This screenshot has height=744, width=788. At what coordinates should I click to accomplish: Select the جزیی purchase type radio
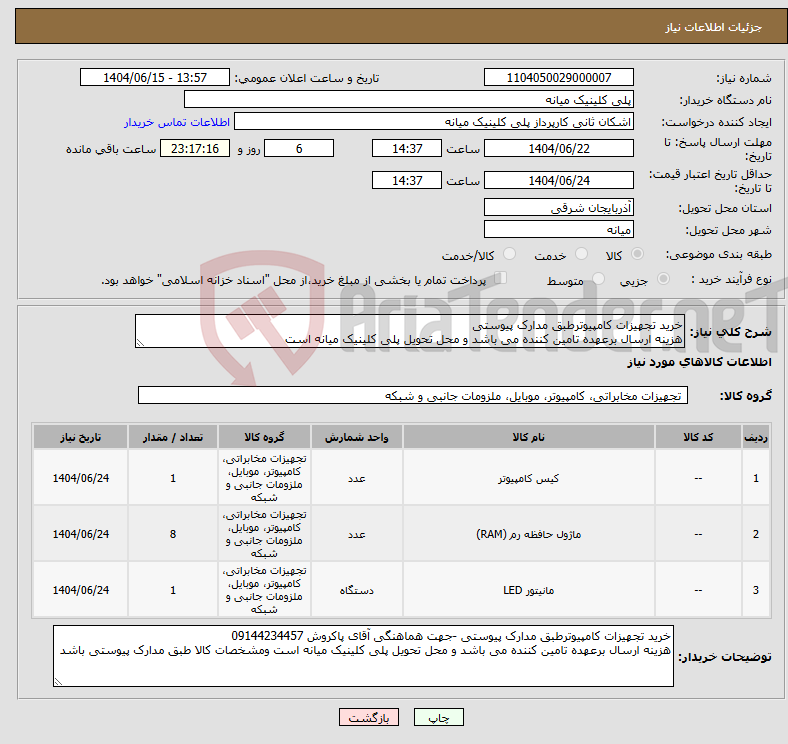click(663, 278)
